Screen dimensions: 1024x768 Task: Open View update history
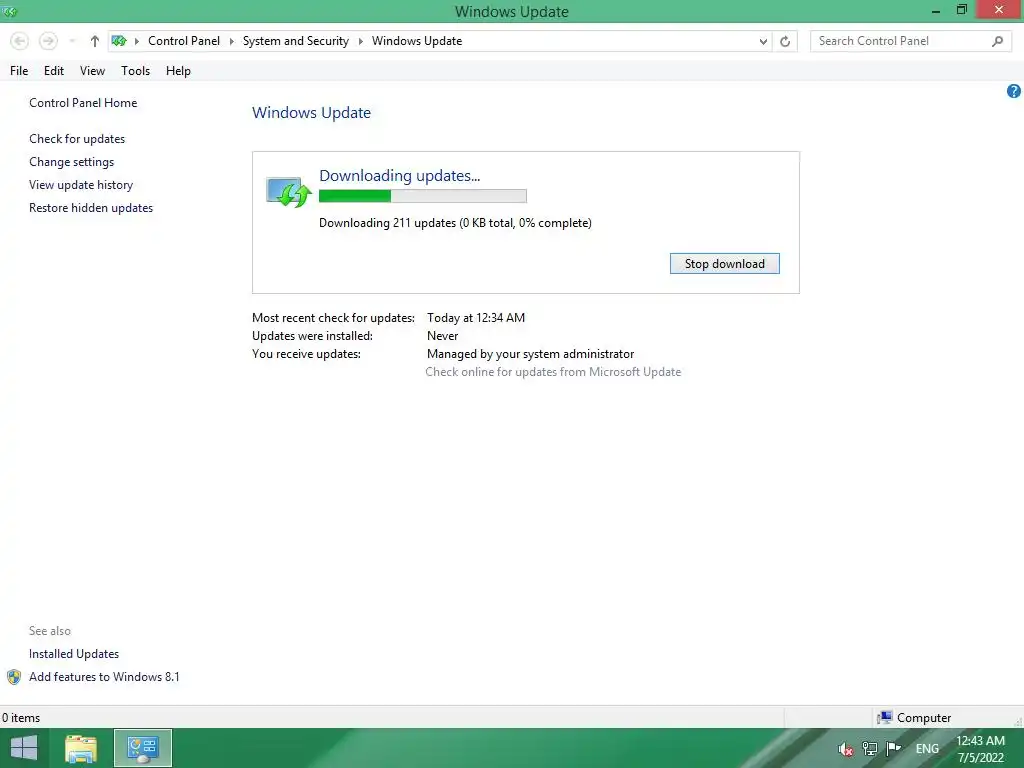81,185
